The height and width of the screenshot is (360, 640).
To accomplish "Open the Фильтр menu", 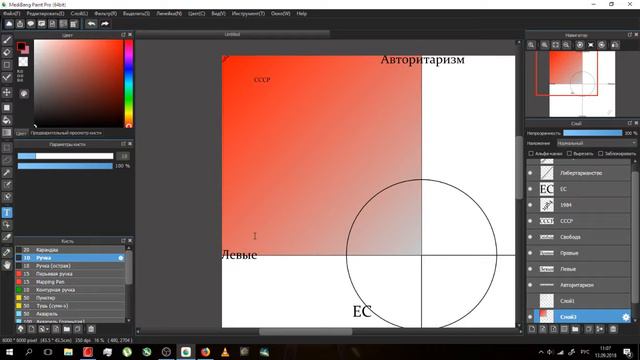I will (105, 13).
